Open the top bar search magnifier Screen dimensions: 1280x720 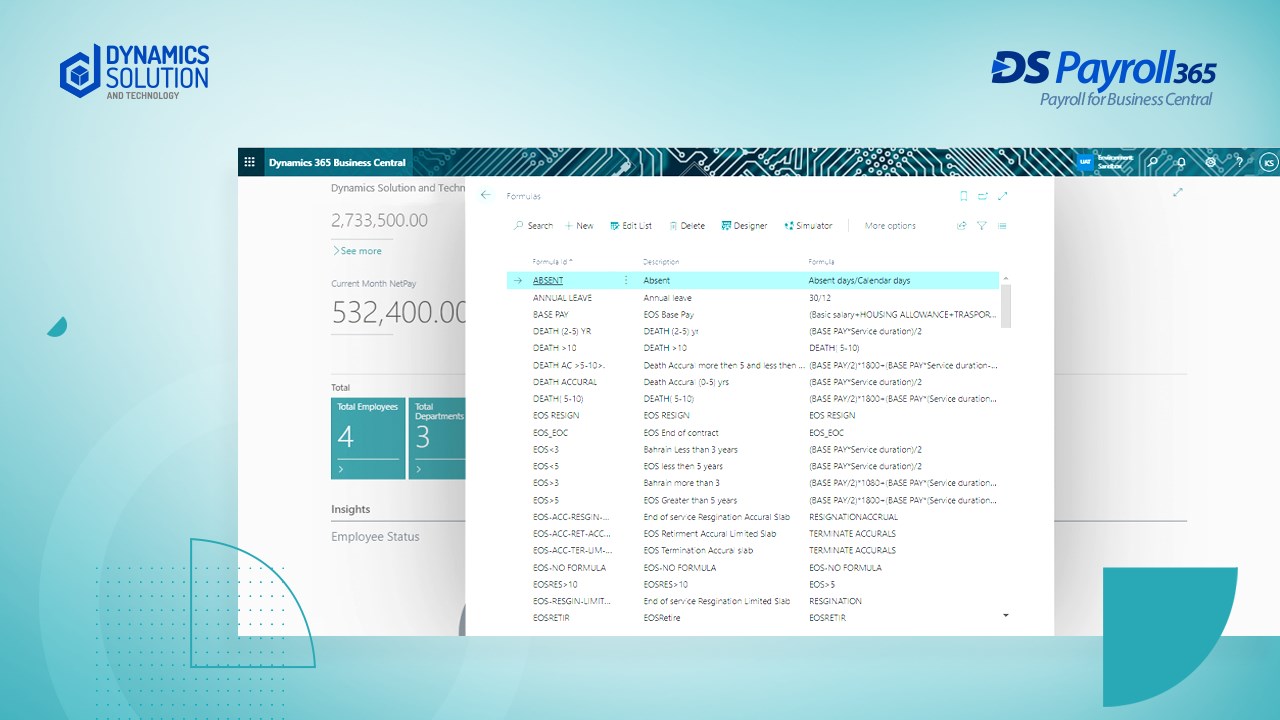(x=1153, y=162)
